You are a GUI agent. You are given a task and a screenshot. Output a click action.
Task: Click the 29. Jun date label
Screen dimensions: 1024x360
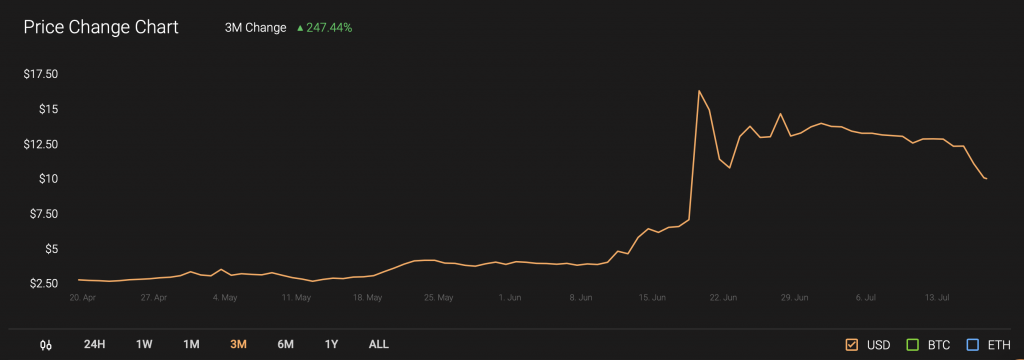(x=794, y=298)
